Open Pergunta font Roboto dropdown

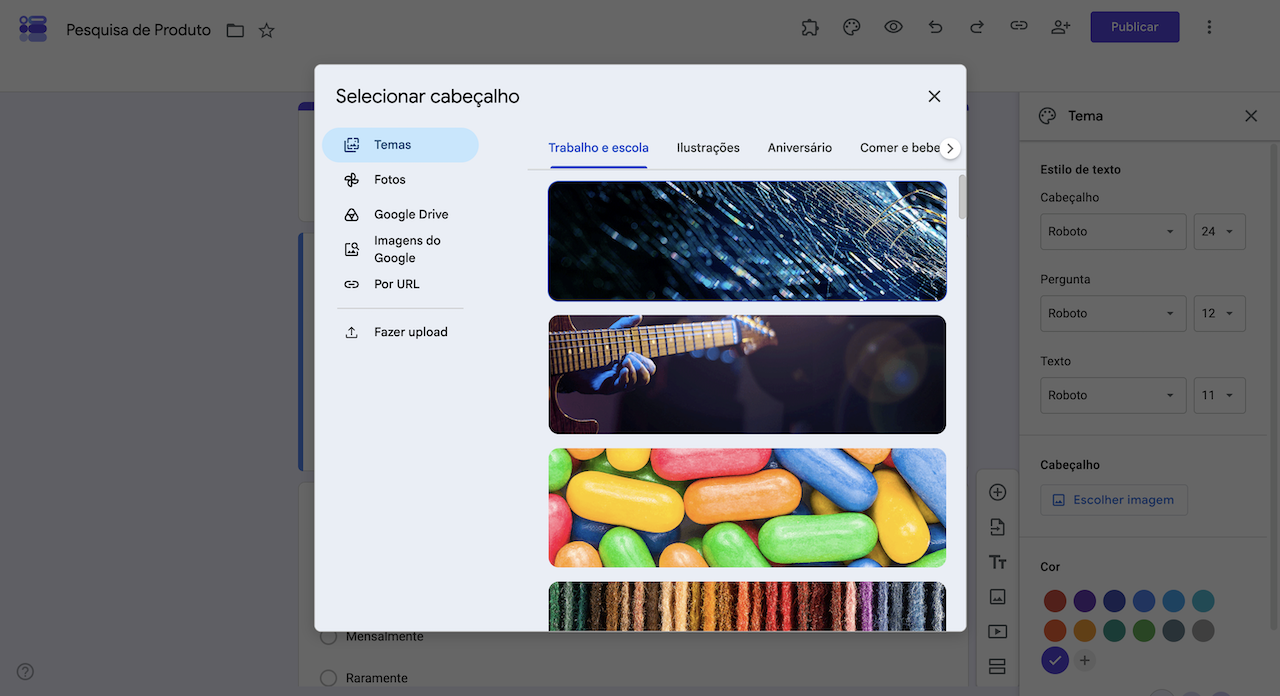1113,314
